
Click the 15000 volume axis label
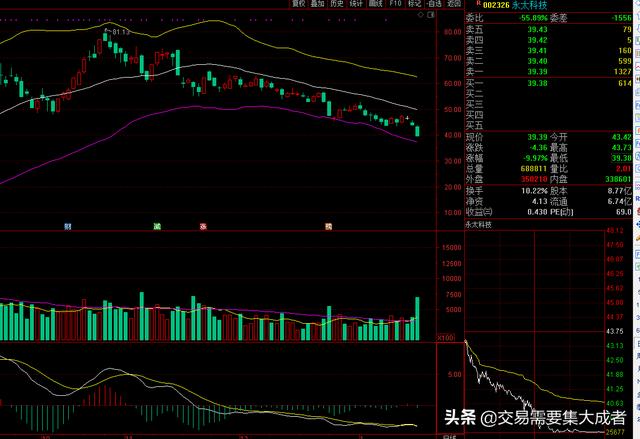(x=451, y=248)
